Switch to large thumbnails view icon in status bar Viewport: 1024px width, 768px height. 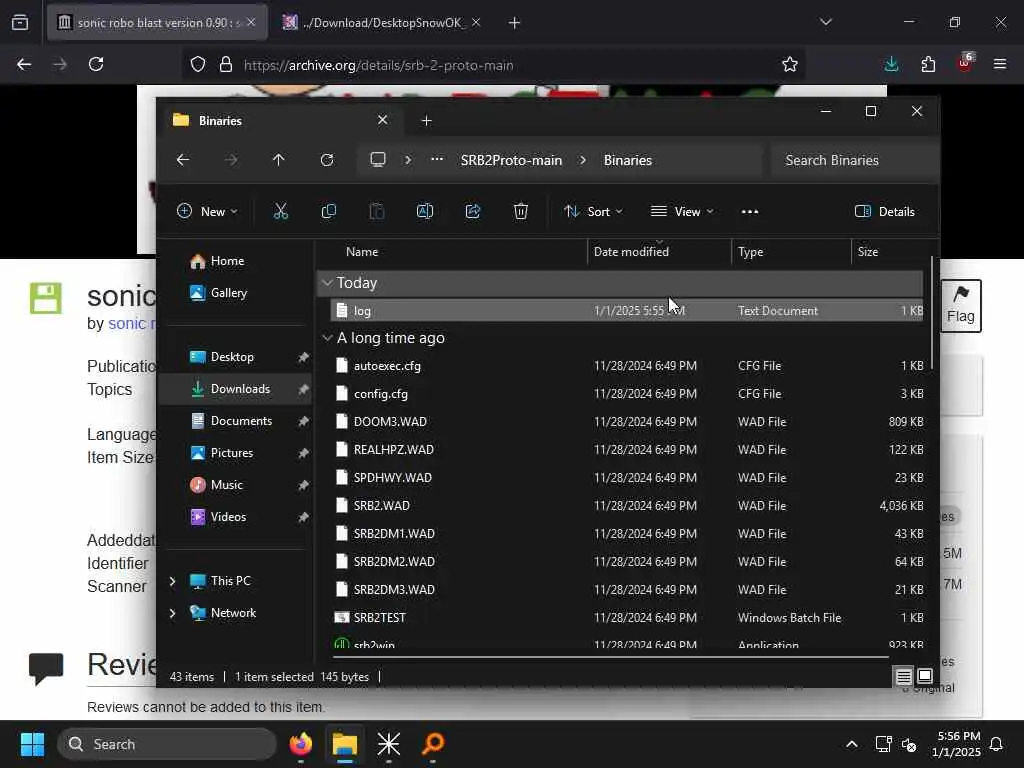pyautogui.click(x=925, y=676)
